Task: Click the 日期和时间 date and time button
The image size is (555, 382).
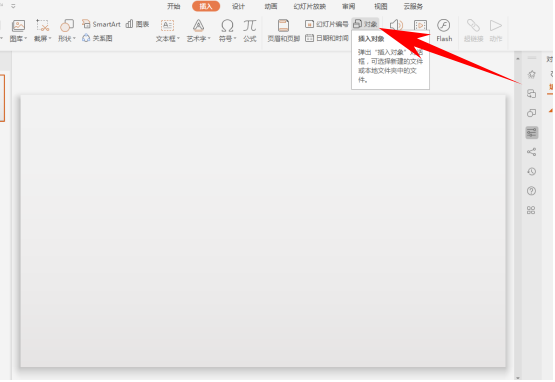Action: [x=327, y=38]
